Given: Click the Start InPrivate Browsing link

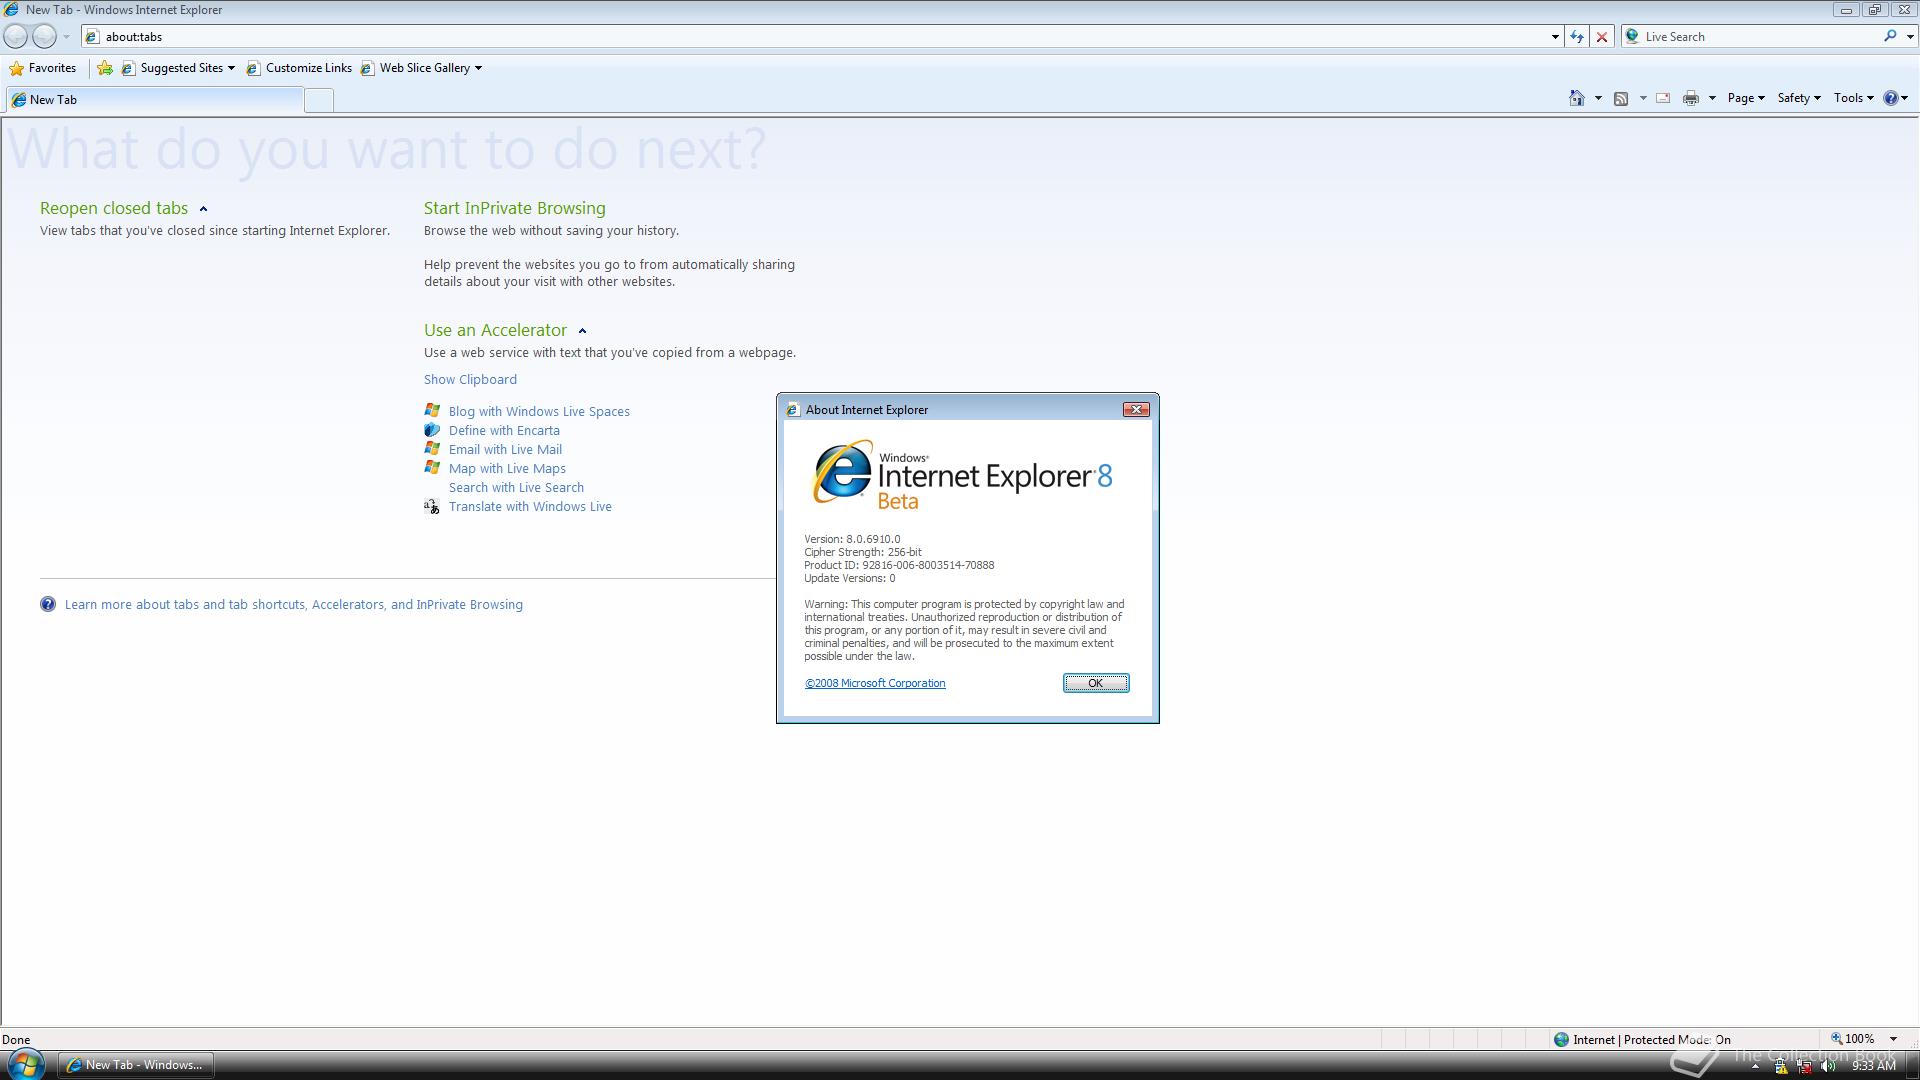Looking at the screenshot, I should coord(514,208).
